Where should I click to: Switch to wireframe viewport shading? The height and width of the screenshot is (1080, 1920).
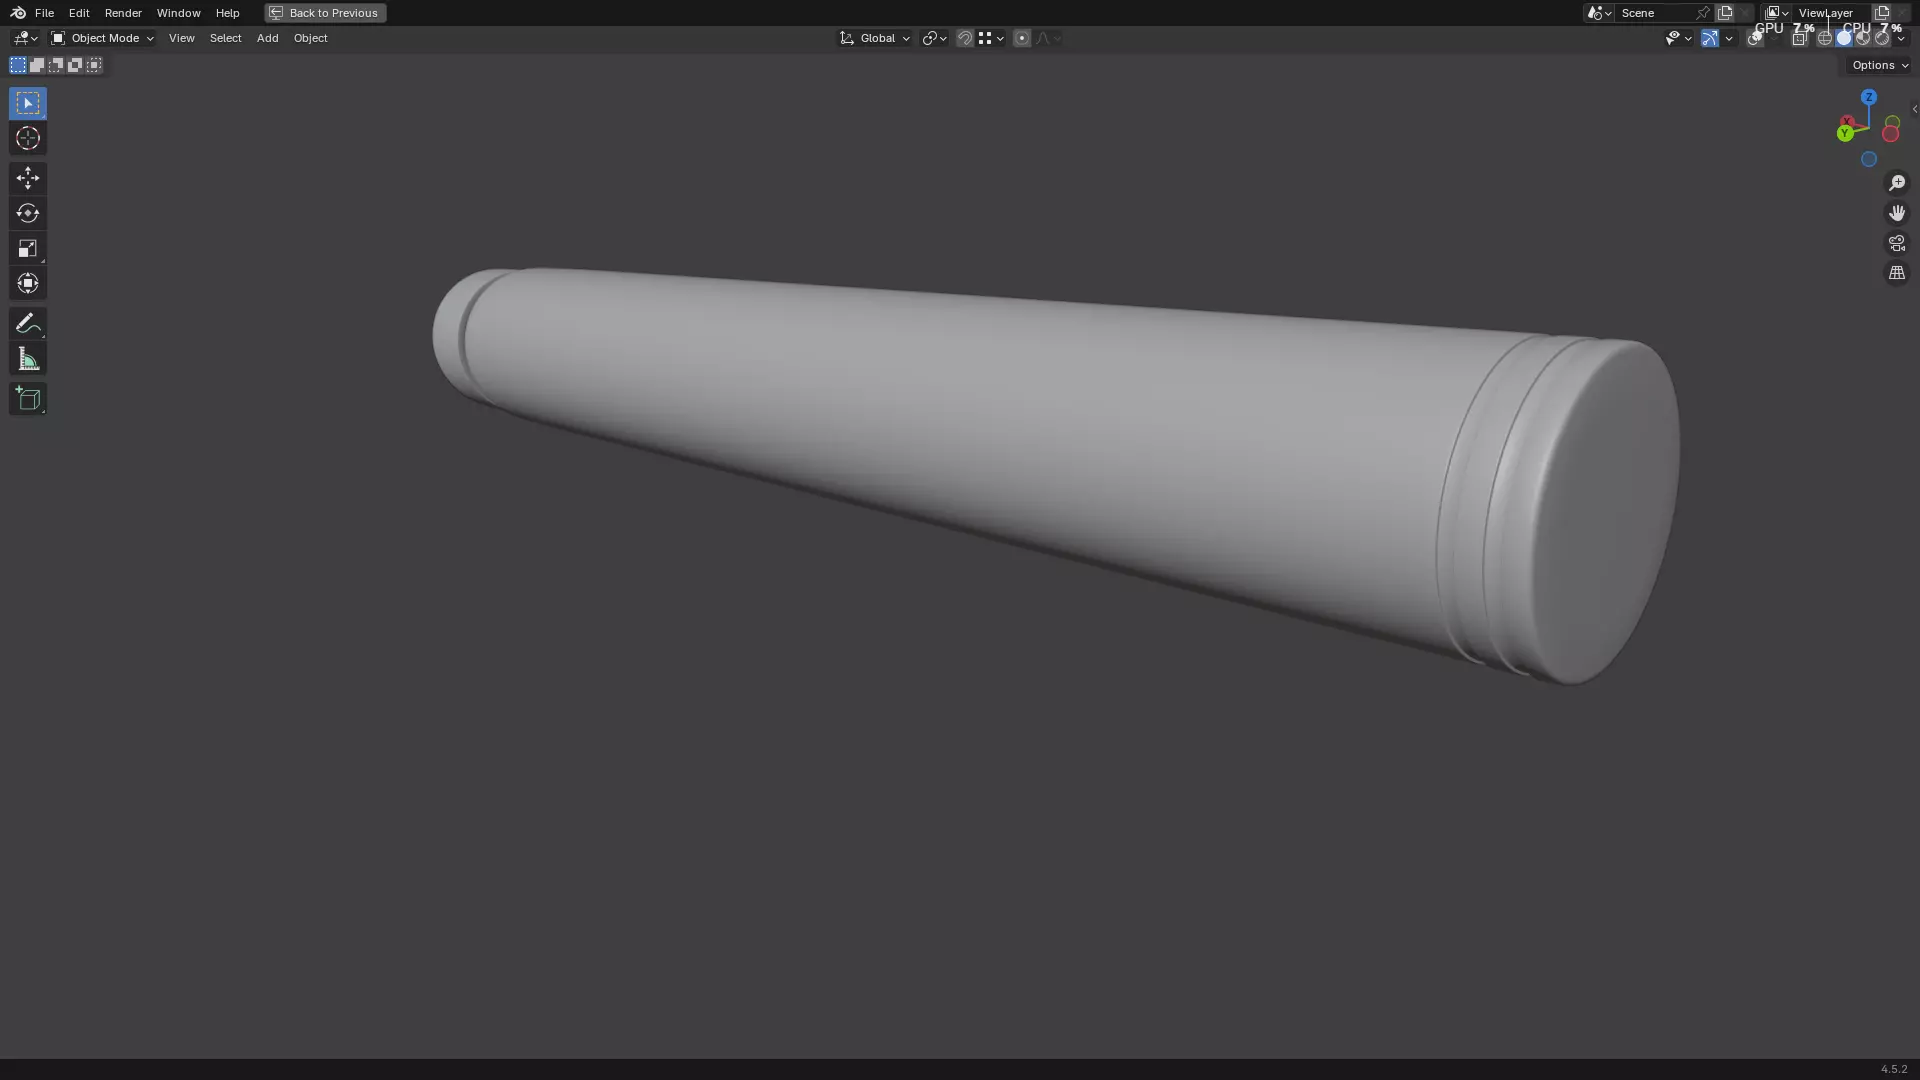[x=1825, y=38]
